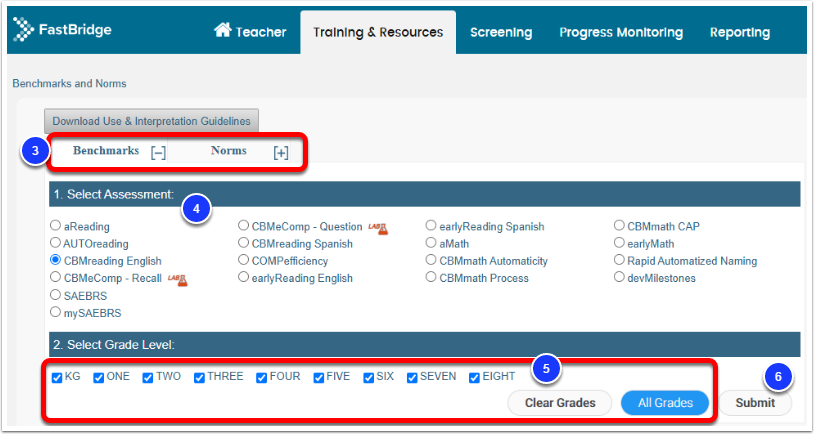Image resolution: width=814 pixels, height=434 pixels.
Task: Select the Norms tab label
Action: (x=228, y=151)
